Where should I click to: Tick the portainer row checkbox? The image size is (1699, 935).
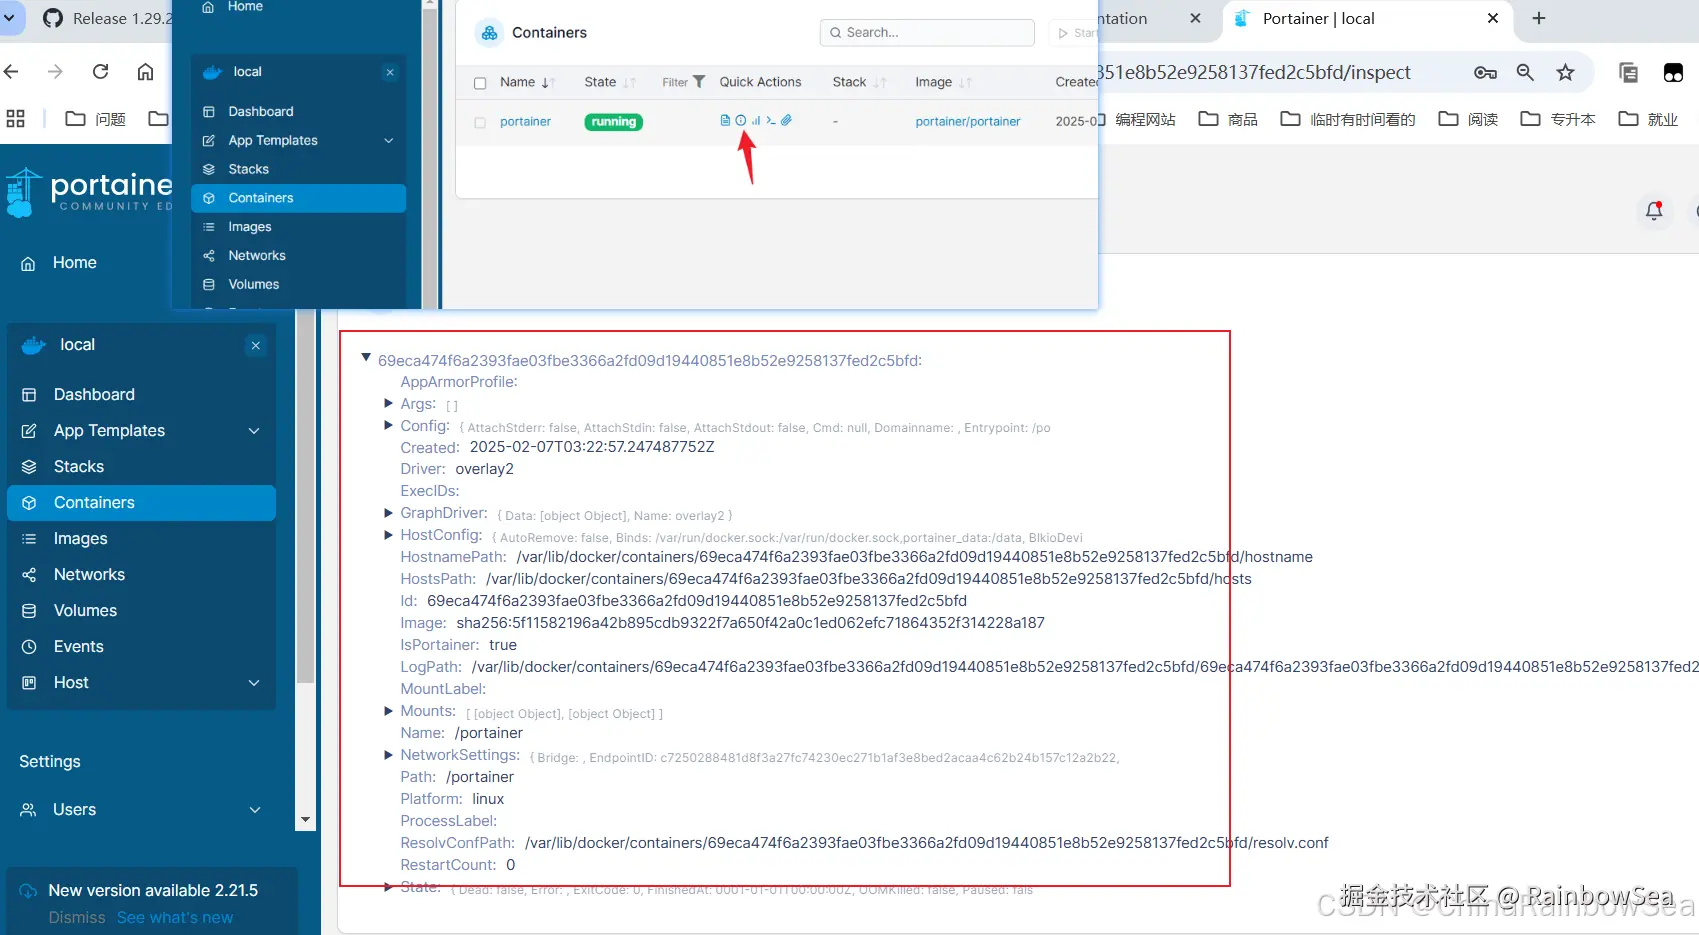tap(480, 122)
